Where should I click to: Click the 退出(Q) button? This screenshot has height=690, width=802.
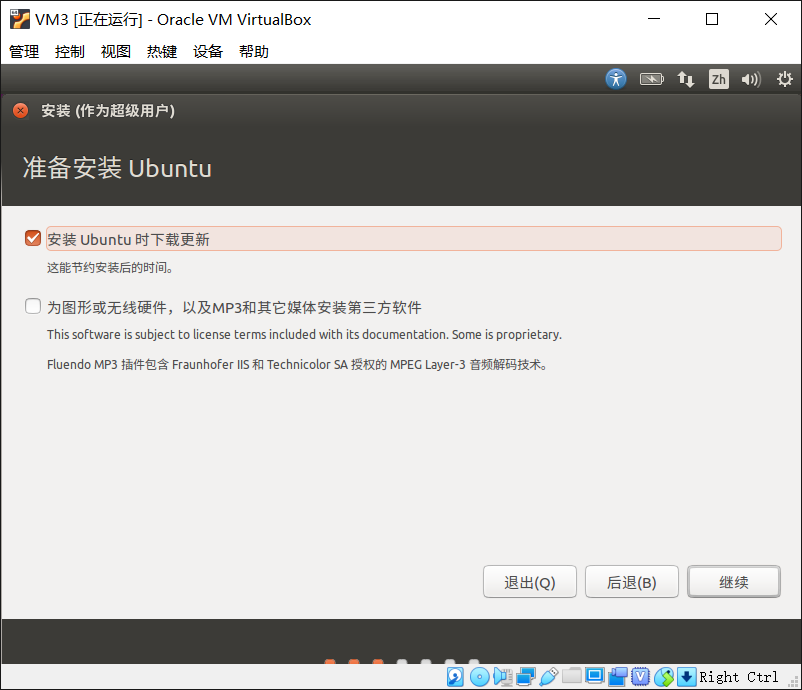[530, 582]
